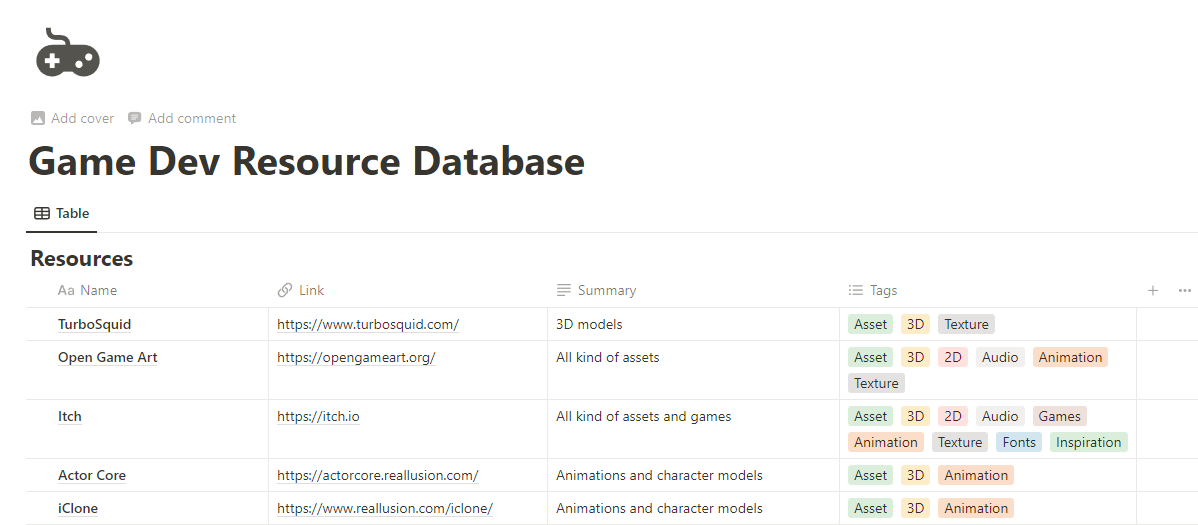Add a new column with the plus icon

(1153, 290)
